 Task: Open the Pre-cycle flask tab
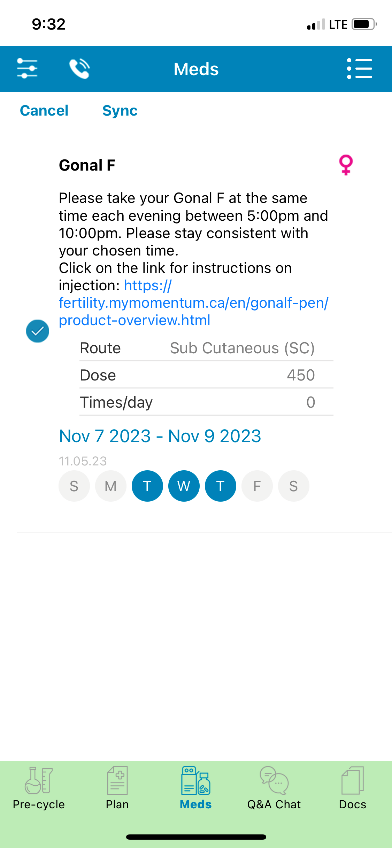click(38, 788)
